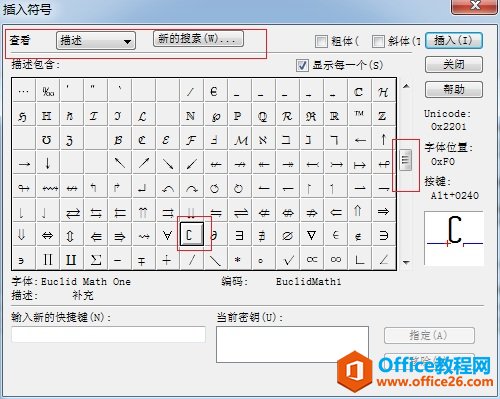
Task: Open 帮助 help button
Action: 454,89
